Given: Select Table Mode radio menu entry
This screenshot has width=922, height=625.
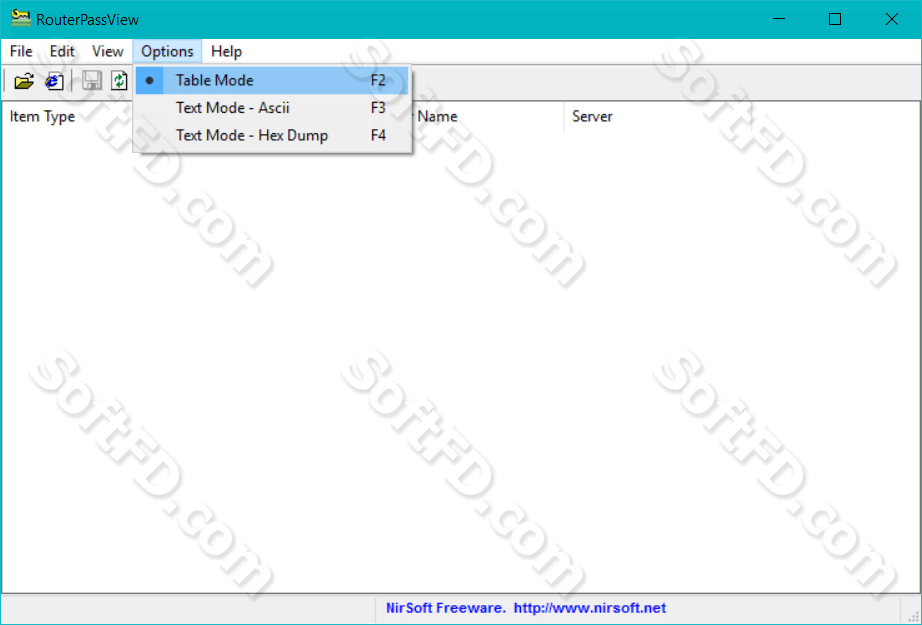Looking at the screenshot, I should pyautogui.click(x=272, y=81).
